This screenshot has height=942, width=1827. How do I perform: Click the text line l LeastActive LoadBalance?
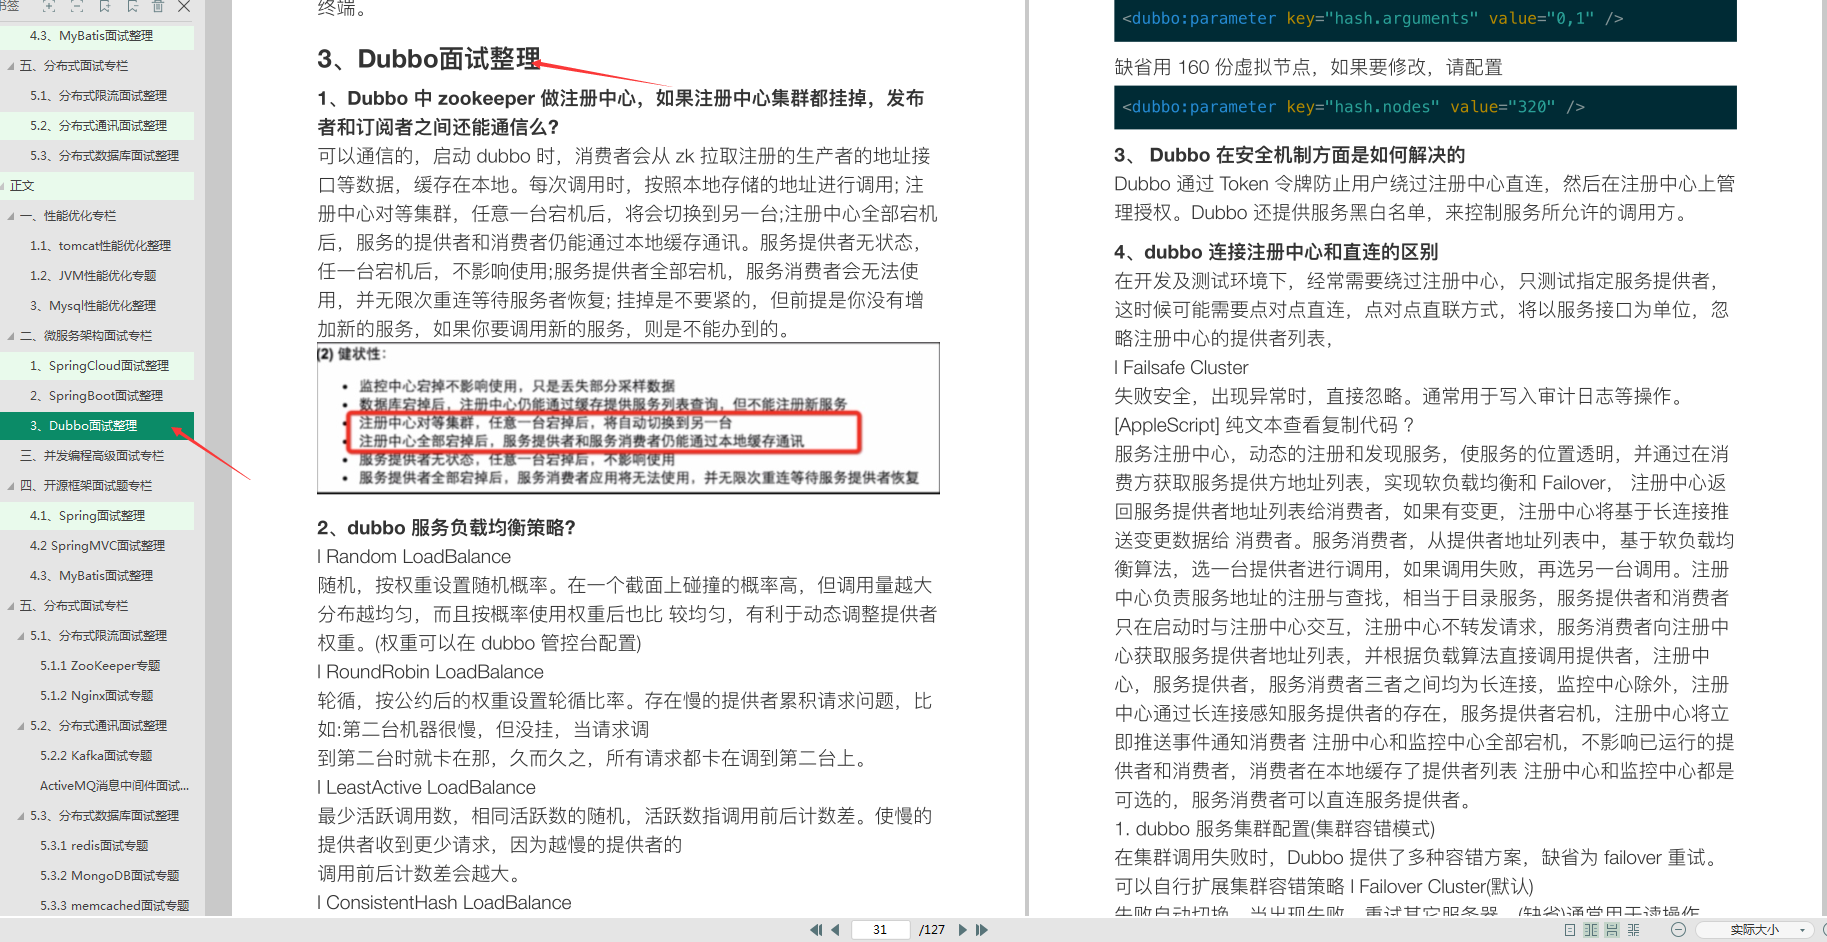click(x=426, y=788)
